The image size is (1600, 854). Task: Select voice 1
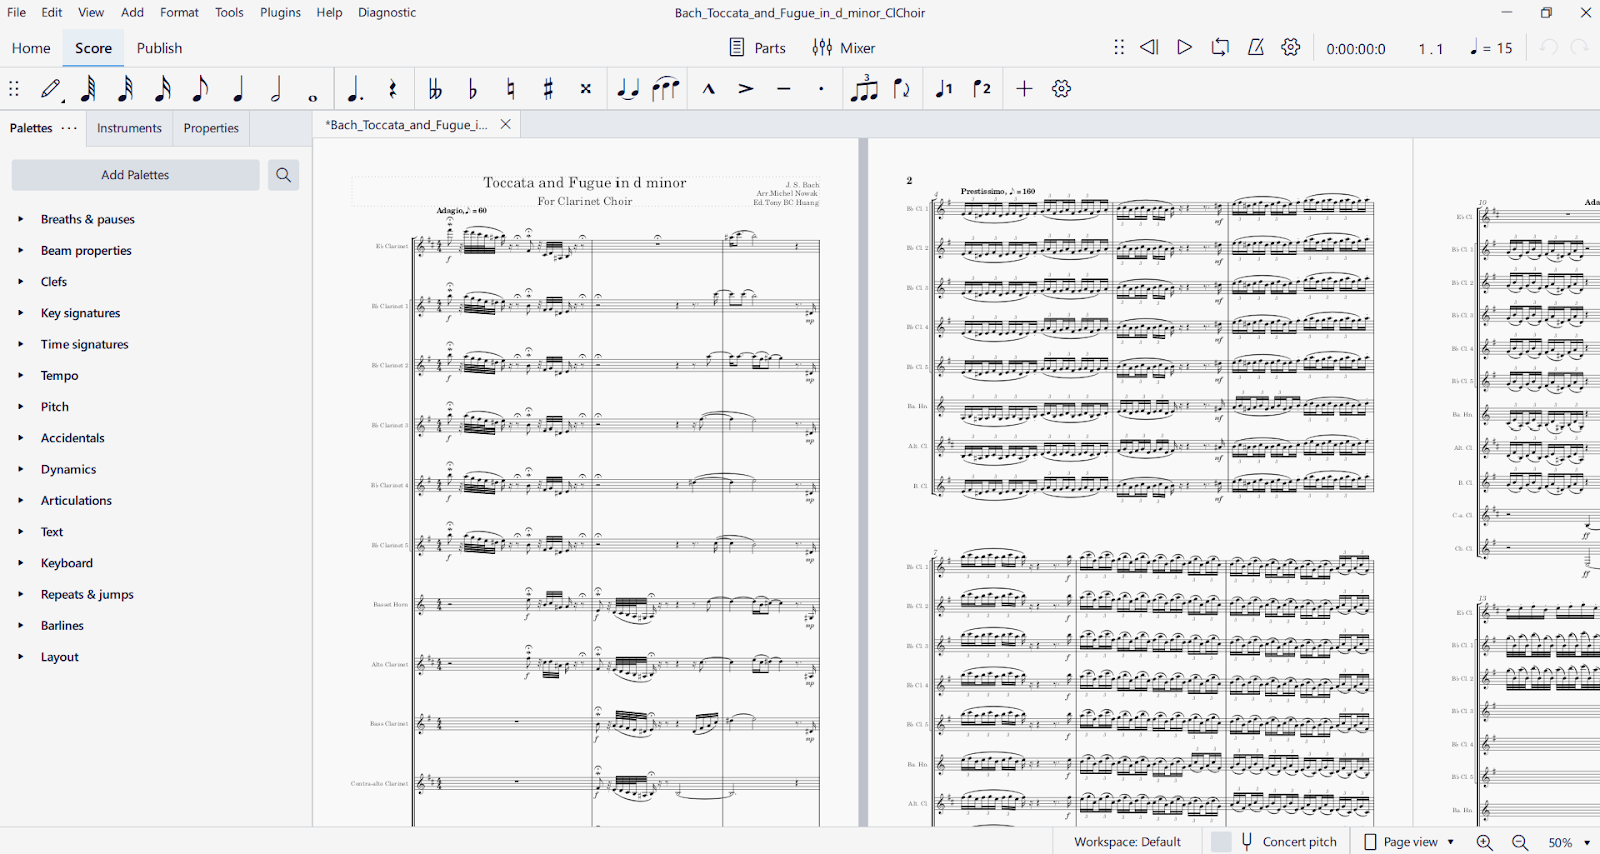coord(944,89)
